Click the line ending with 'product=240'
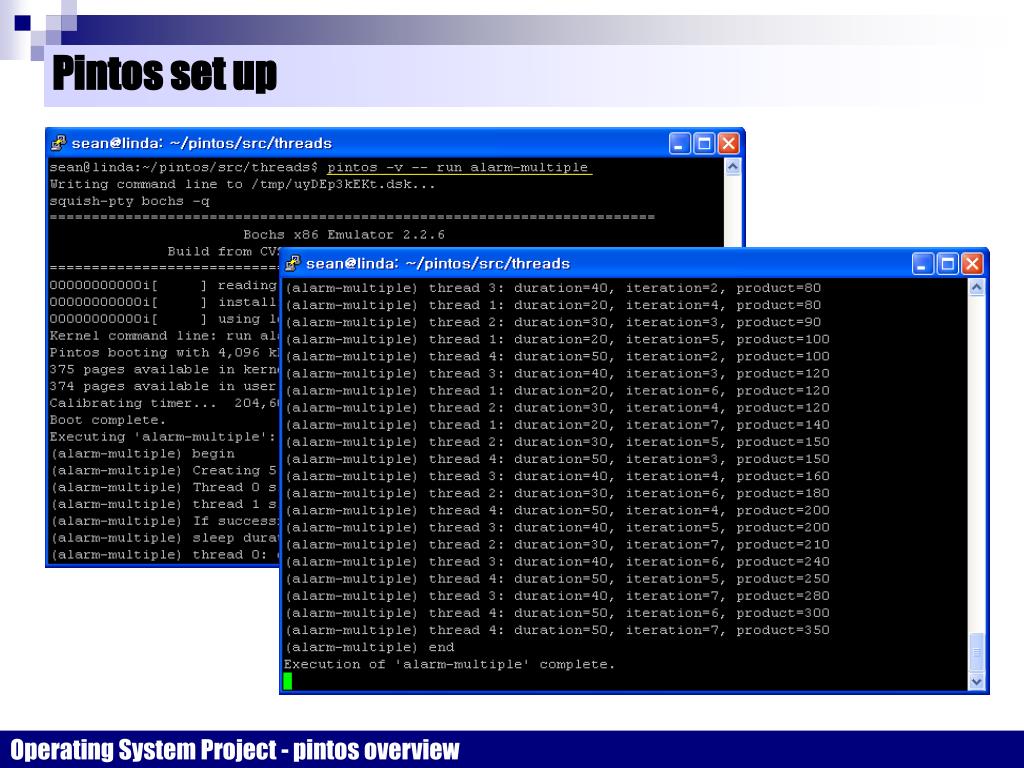 tap(557, 562)
